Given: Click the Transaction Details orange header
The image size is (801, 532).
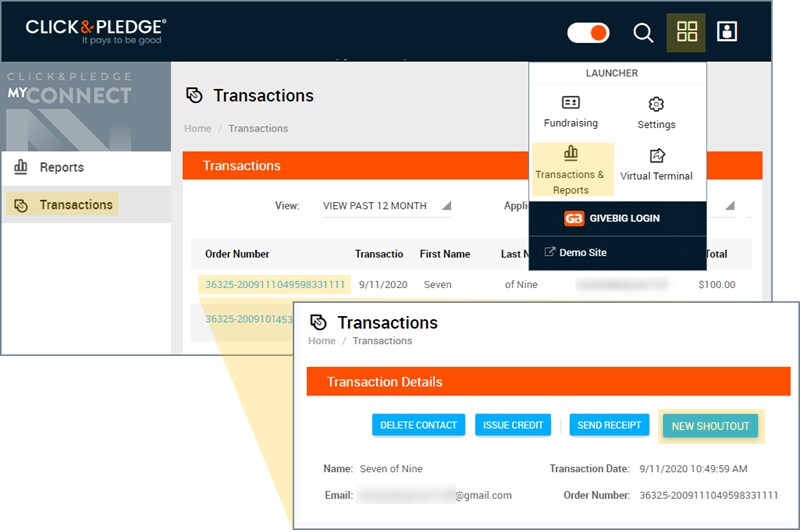Looking at the screenshot, I should click(549, 381).
